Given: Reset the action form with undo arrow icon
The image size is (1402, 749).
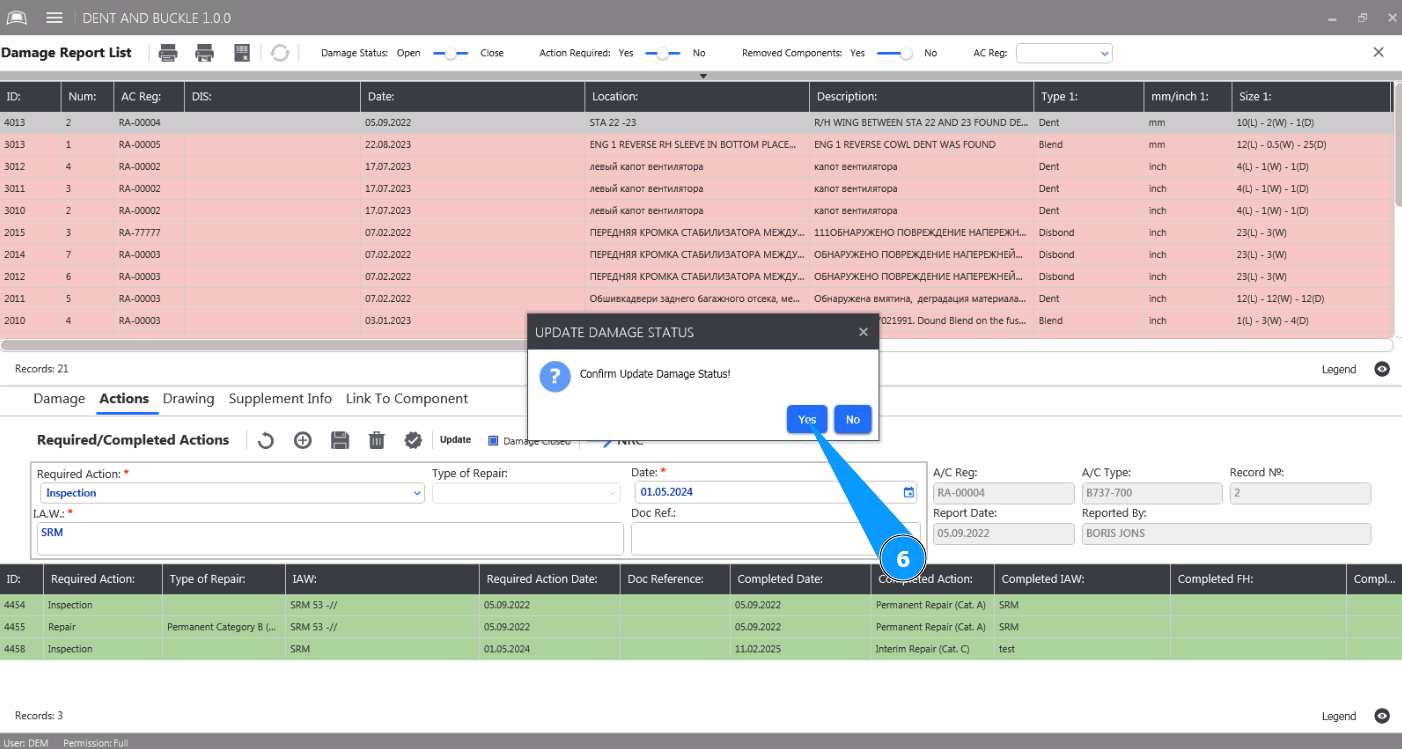Looking at the screenshot, I should [x=266, y=440].
